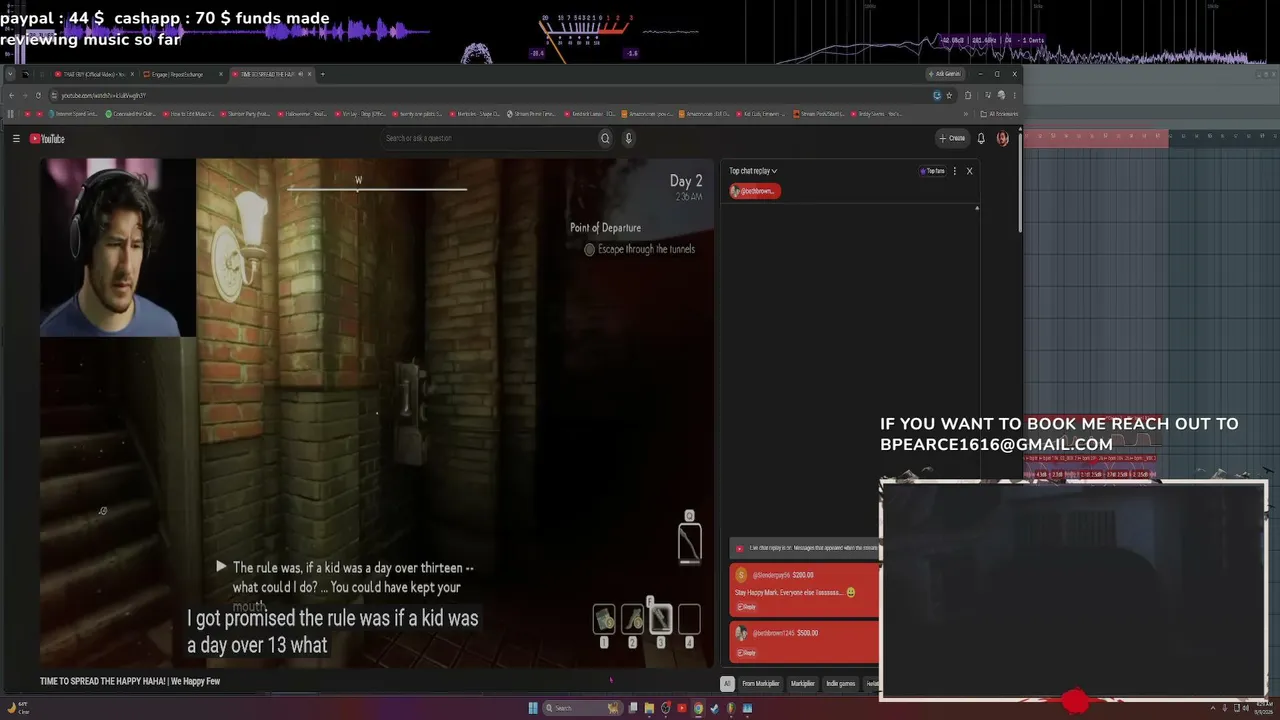Viewport: 1280px width, 720px height.
Task: Open the red YouTube taskbar app
Action: [682, 708]
